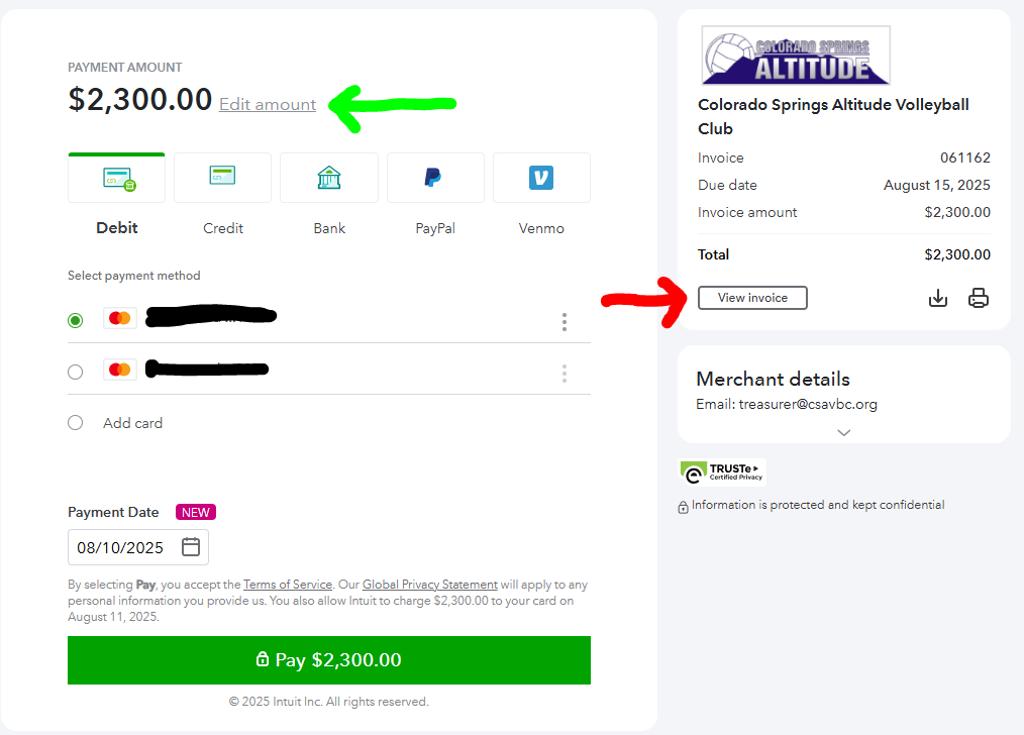Select the Bank payment icon
1024x735 pixels.
coord(329,178)
